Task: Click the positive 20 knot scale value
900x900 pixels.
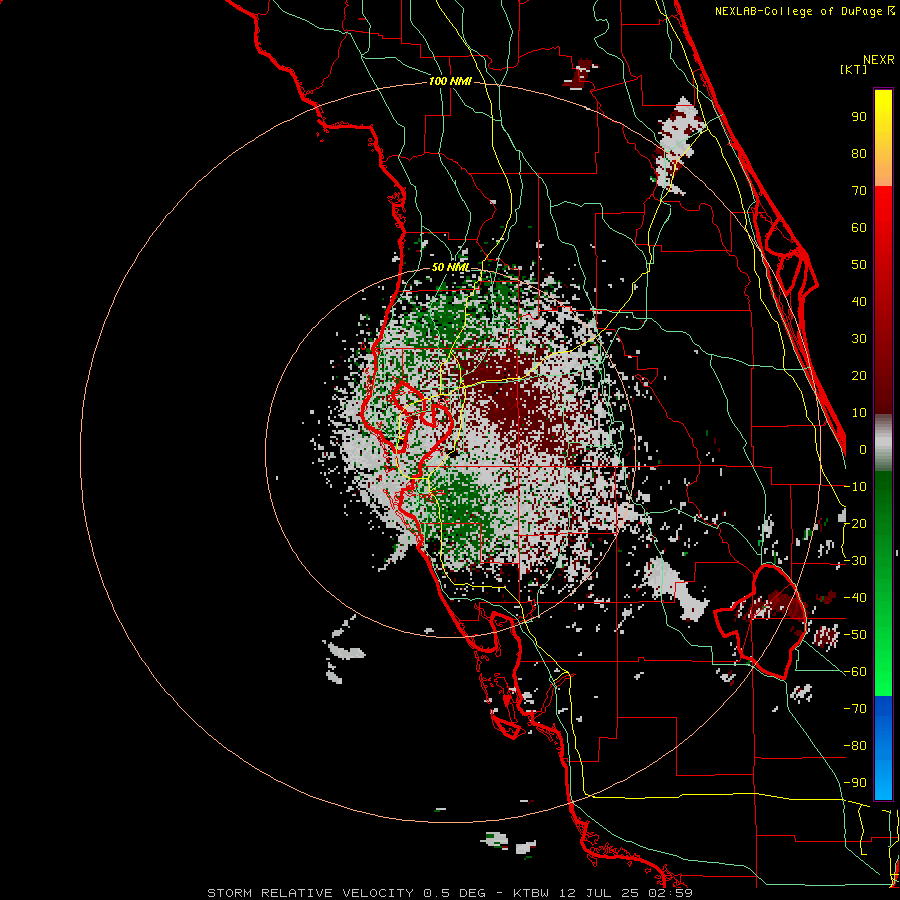Action: (859, 375)
